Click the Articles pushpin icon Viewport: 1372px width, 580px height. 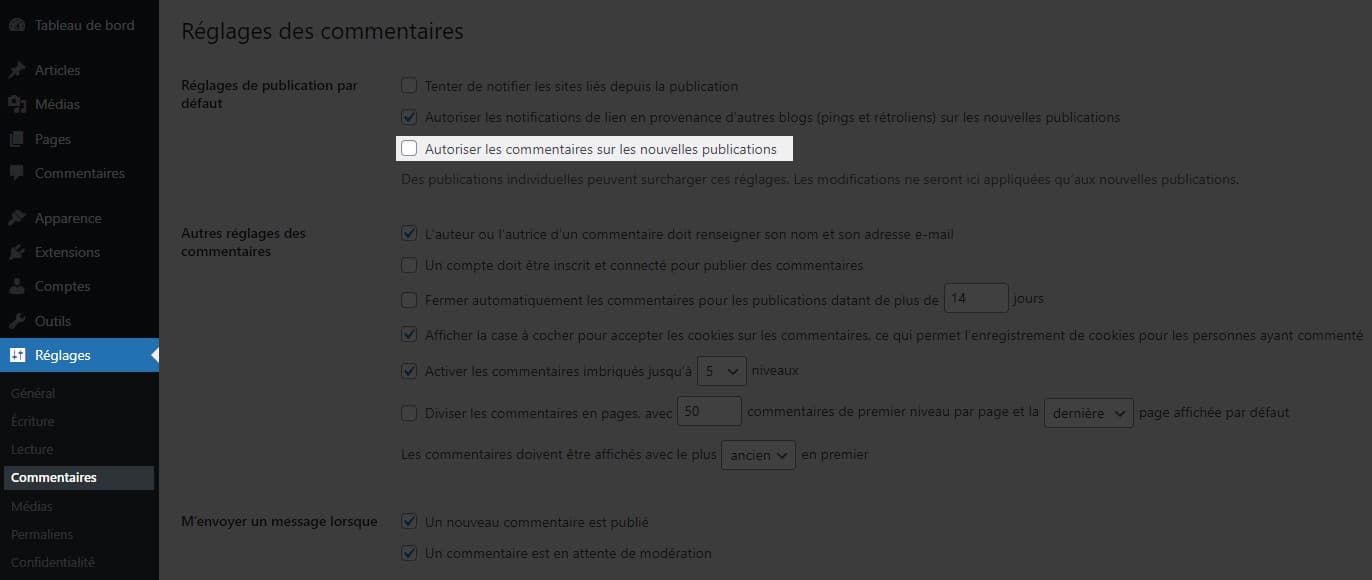coord(16,70)
